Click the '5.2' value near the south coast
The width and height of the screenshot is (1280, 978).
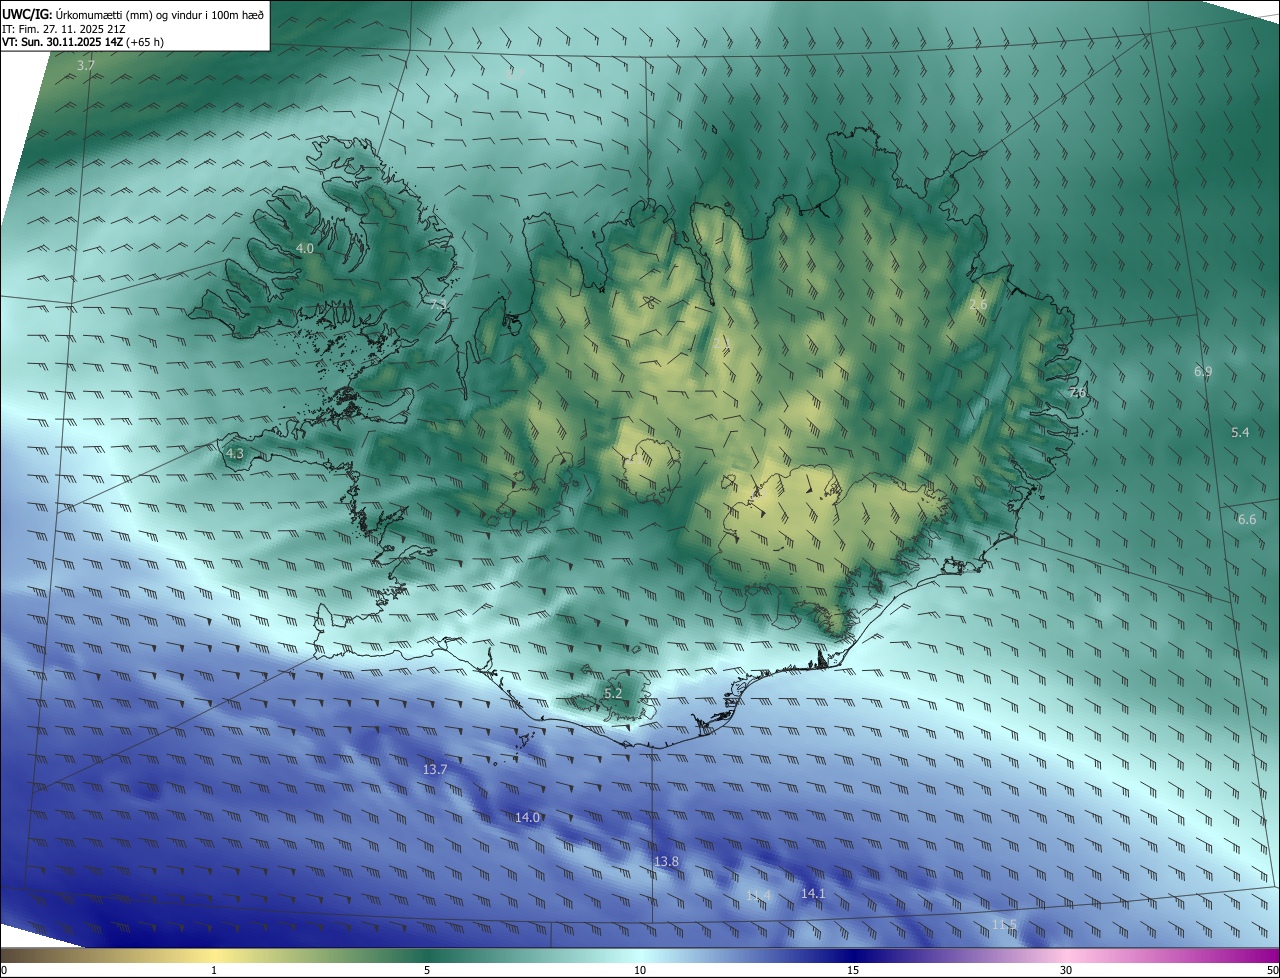[x=613, y=693]
